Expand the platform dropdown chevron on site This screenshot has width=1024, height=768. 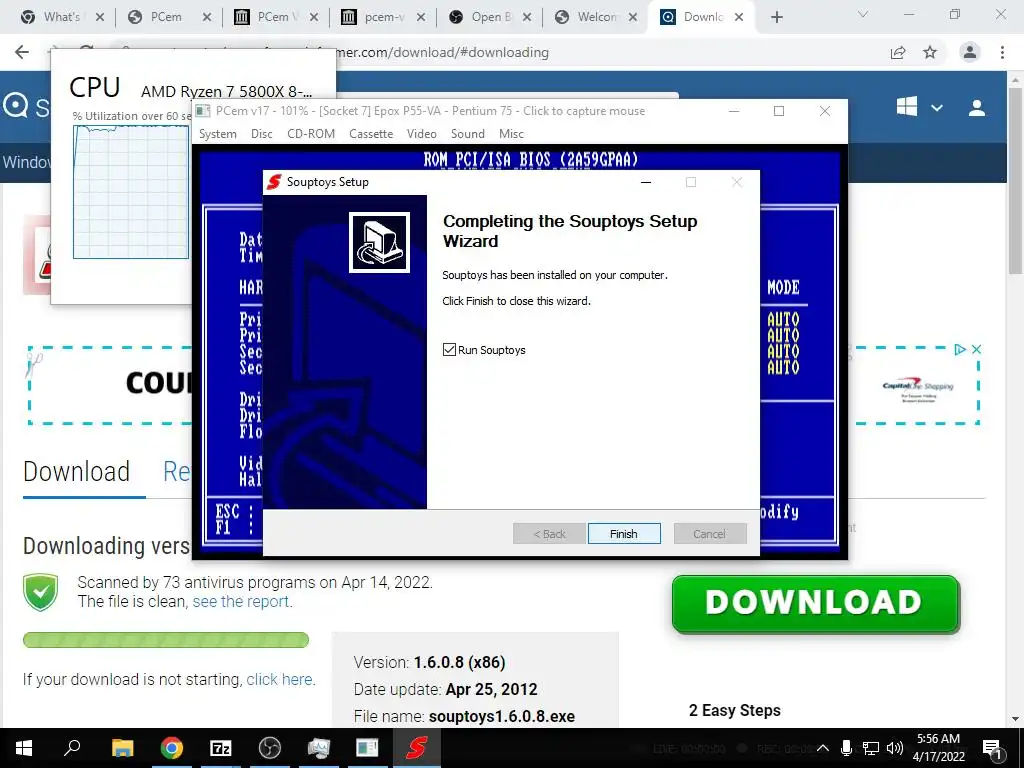[936, 108]
